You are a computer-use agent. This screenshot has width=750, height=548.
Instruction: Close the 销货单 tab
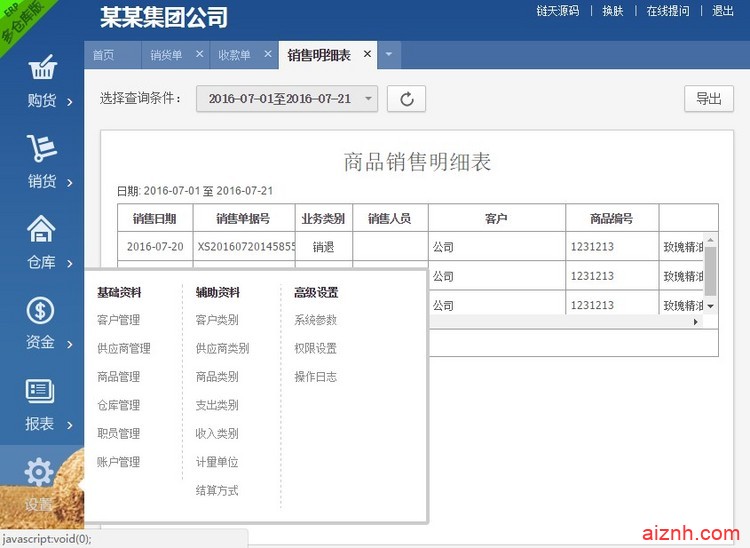click(200, 55)
